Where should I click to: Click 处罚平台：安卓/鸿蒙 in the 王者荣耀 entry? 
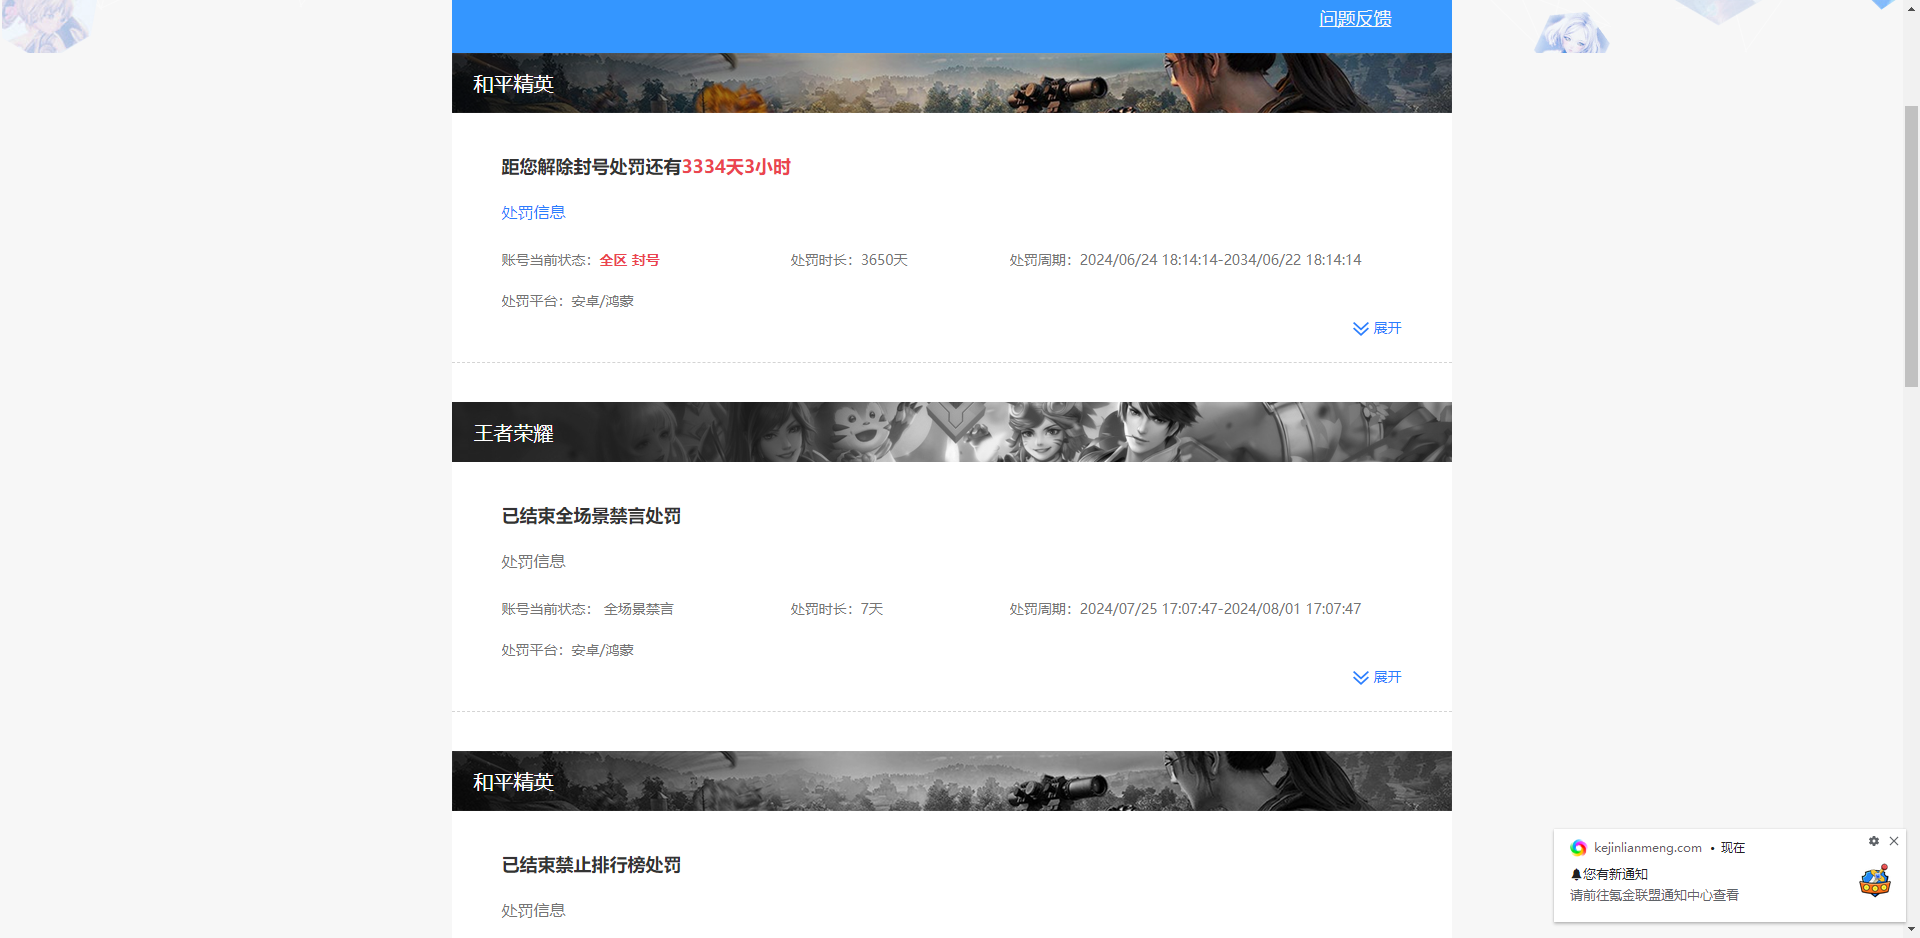[567, 650]
